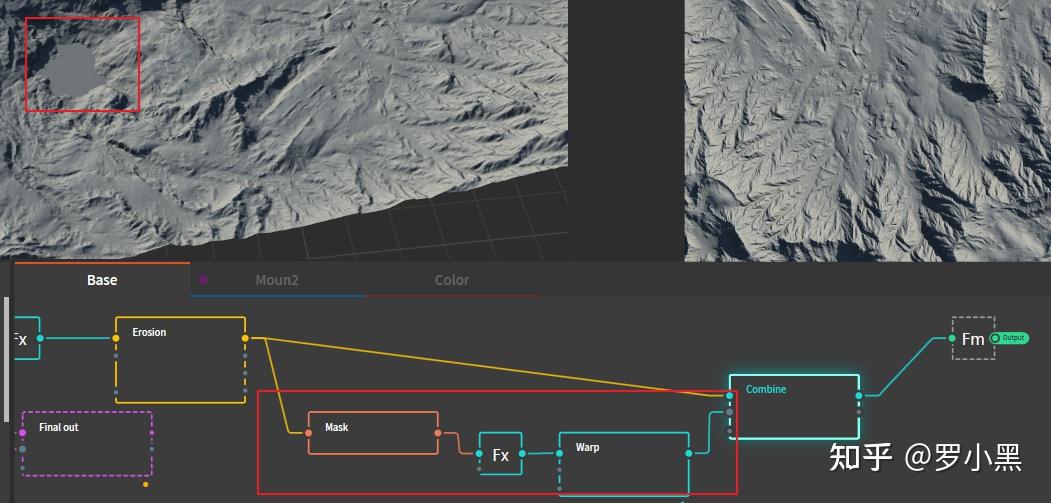Image resolution: width=1051 pixels, height=503 pixels.
Task: Click the Erosion node input port
Action: [x=115, y=338]
